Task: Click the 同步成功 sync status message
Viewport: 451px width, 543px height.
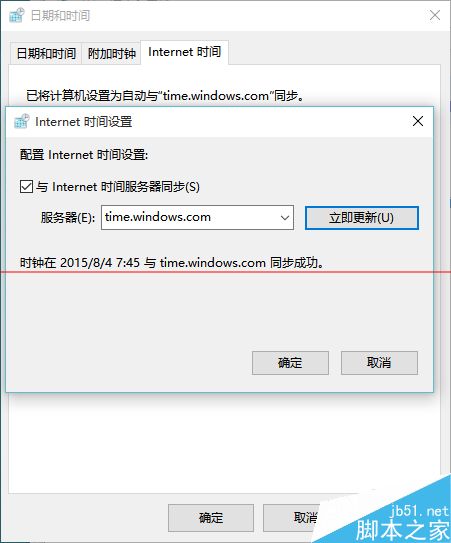Action: (x=172, y=262)
